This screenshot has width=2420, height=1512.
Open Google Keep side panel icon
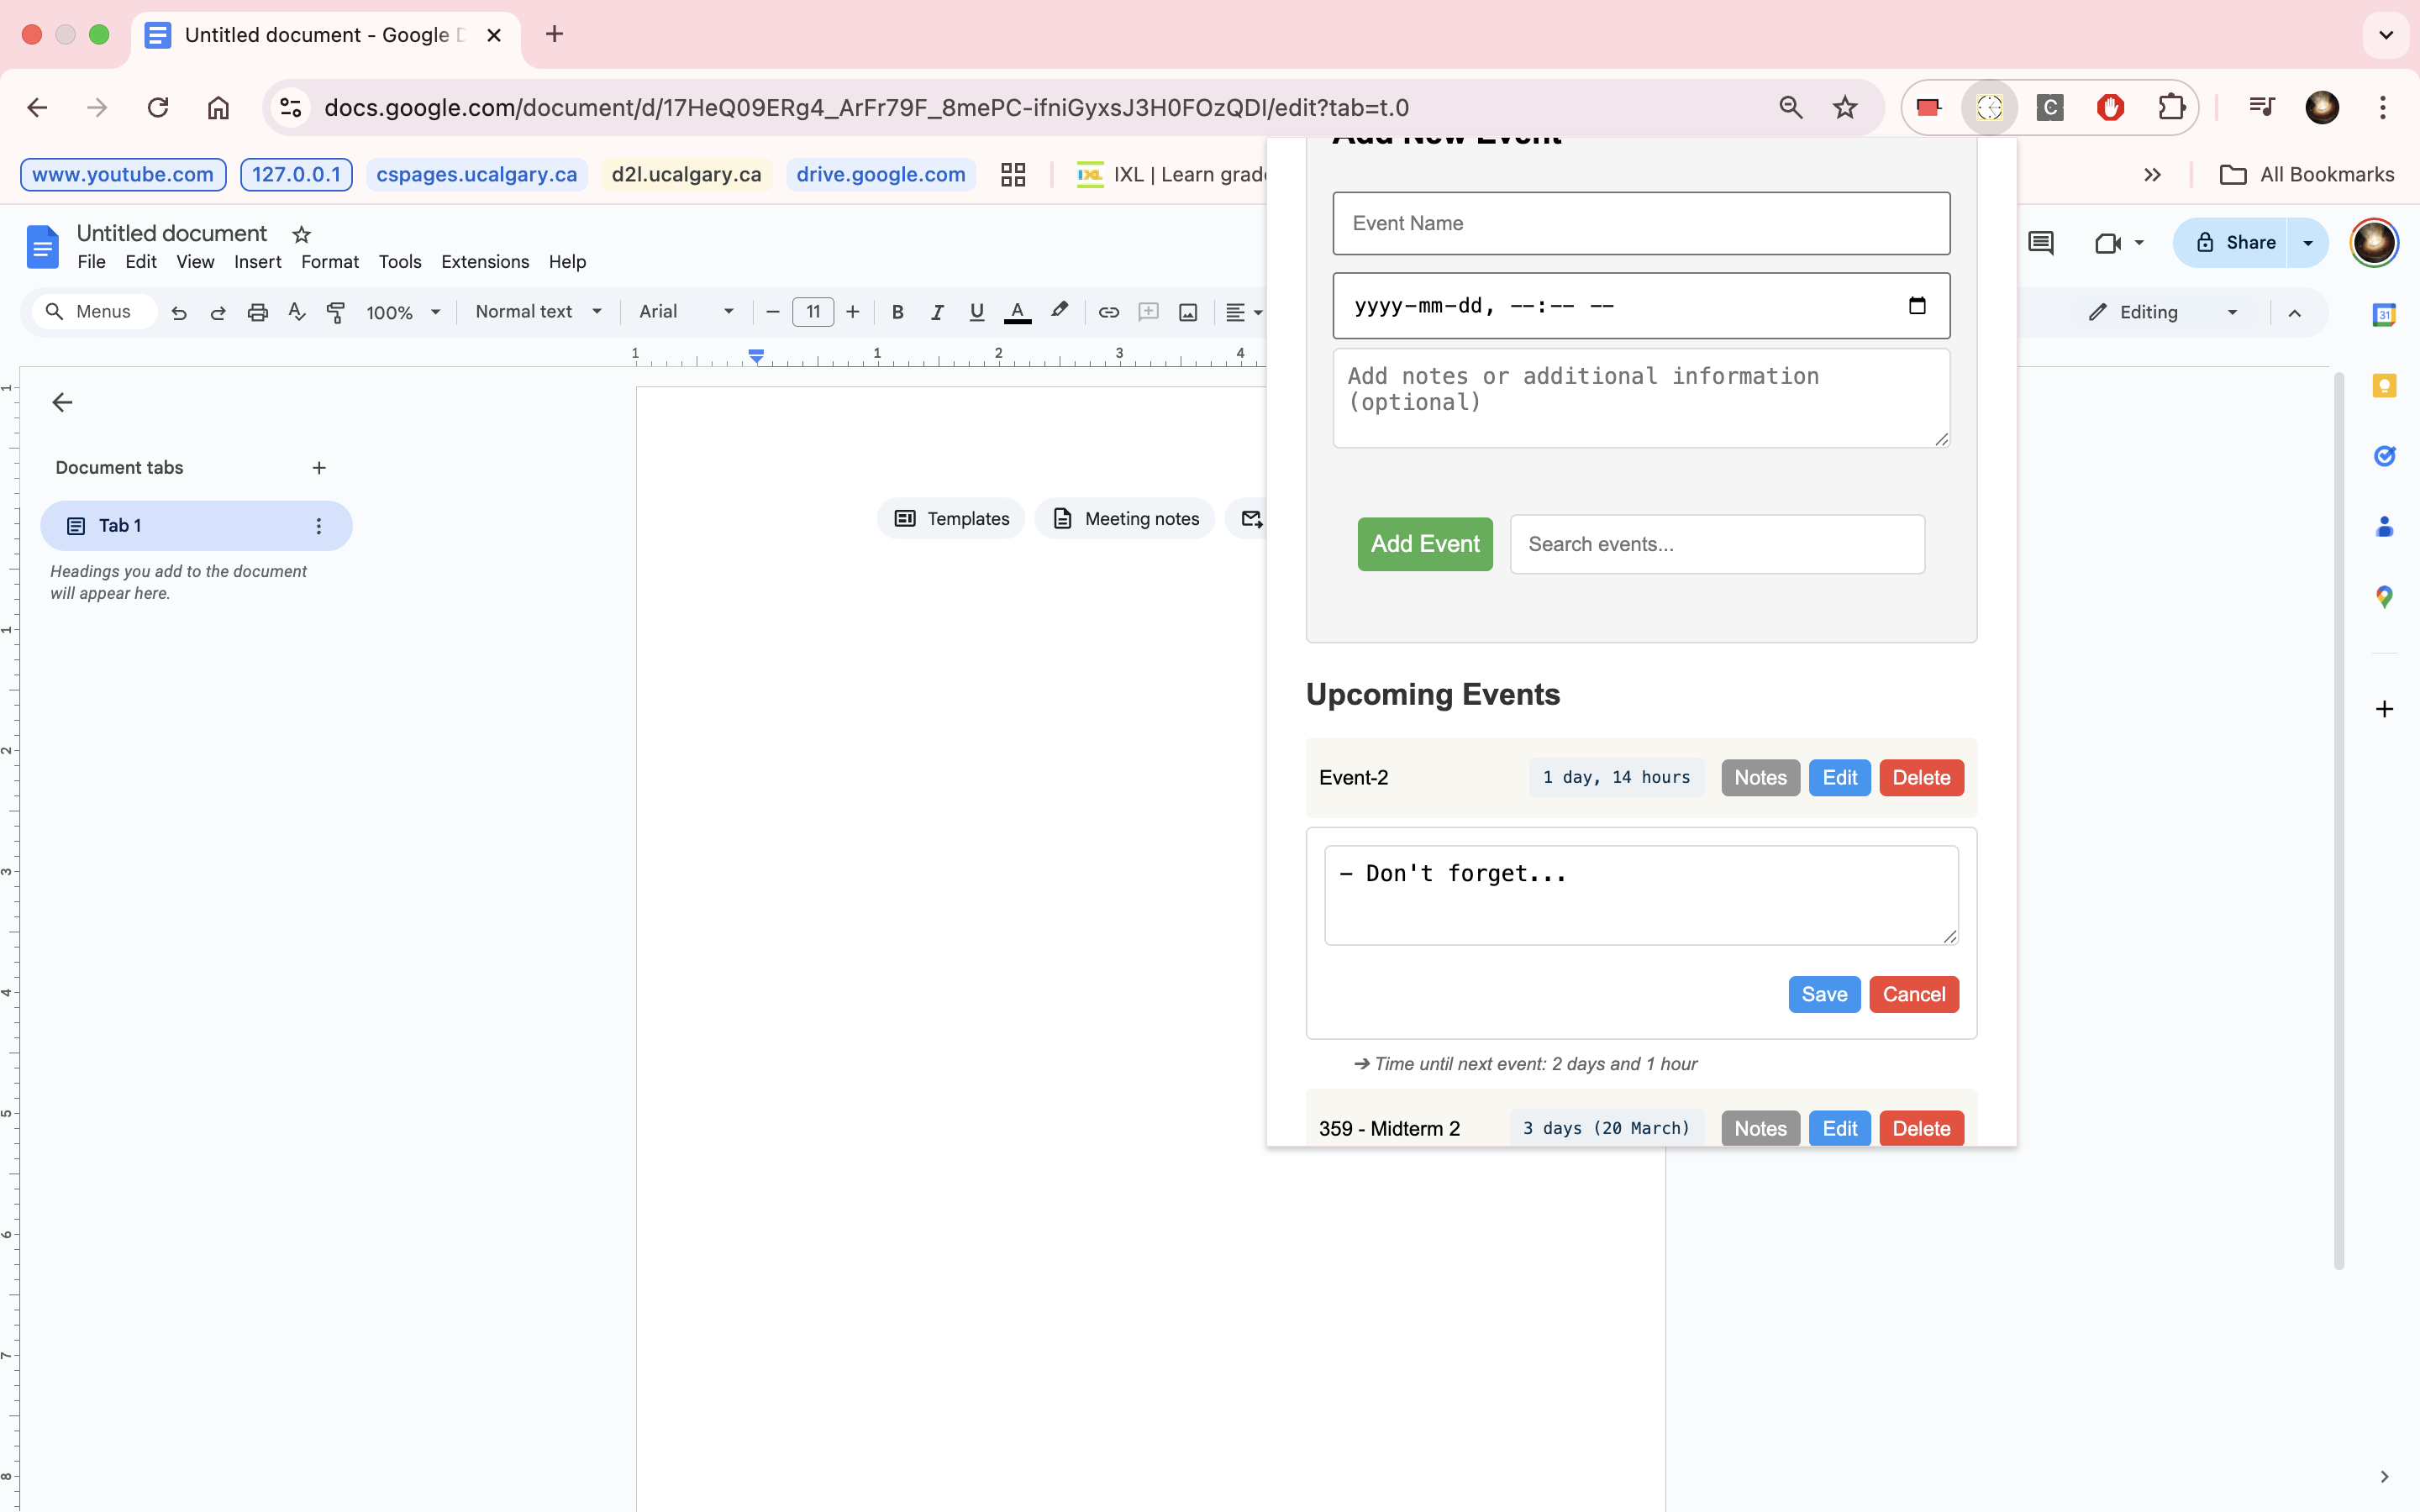[2384, 386]
